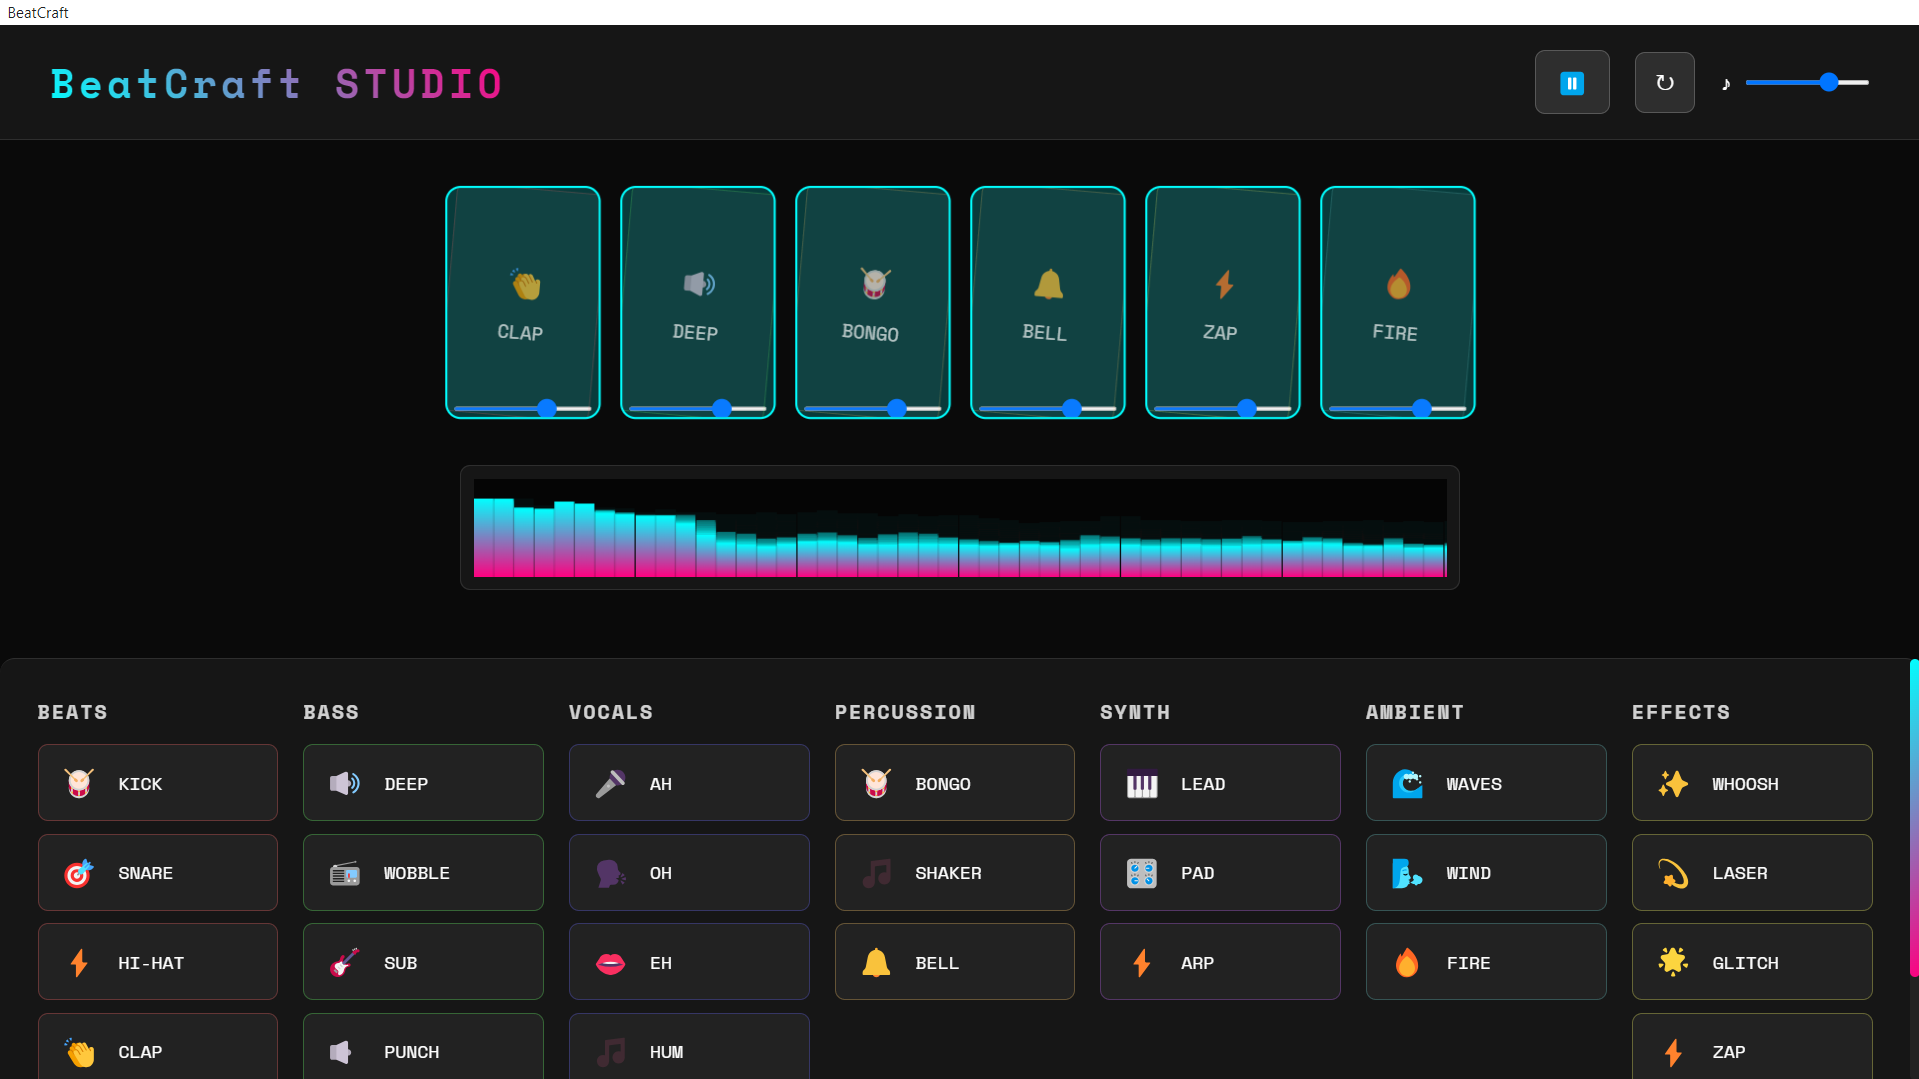
Task: Select the PAD synth pad
Action: [1219, 872]
